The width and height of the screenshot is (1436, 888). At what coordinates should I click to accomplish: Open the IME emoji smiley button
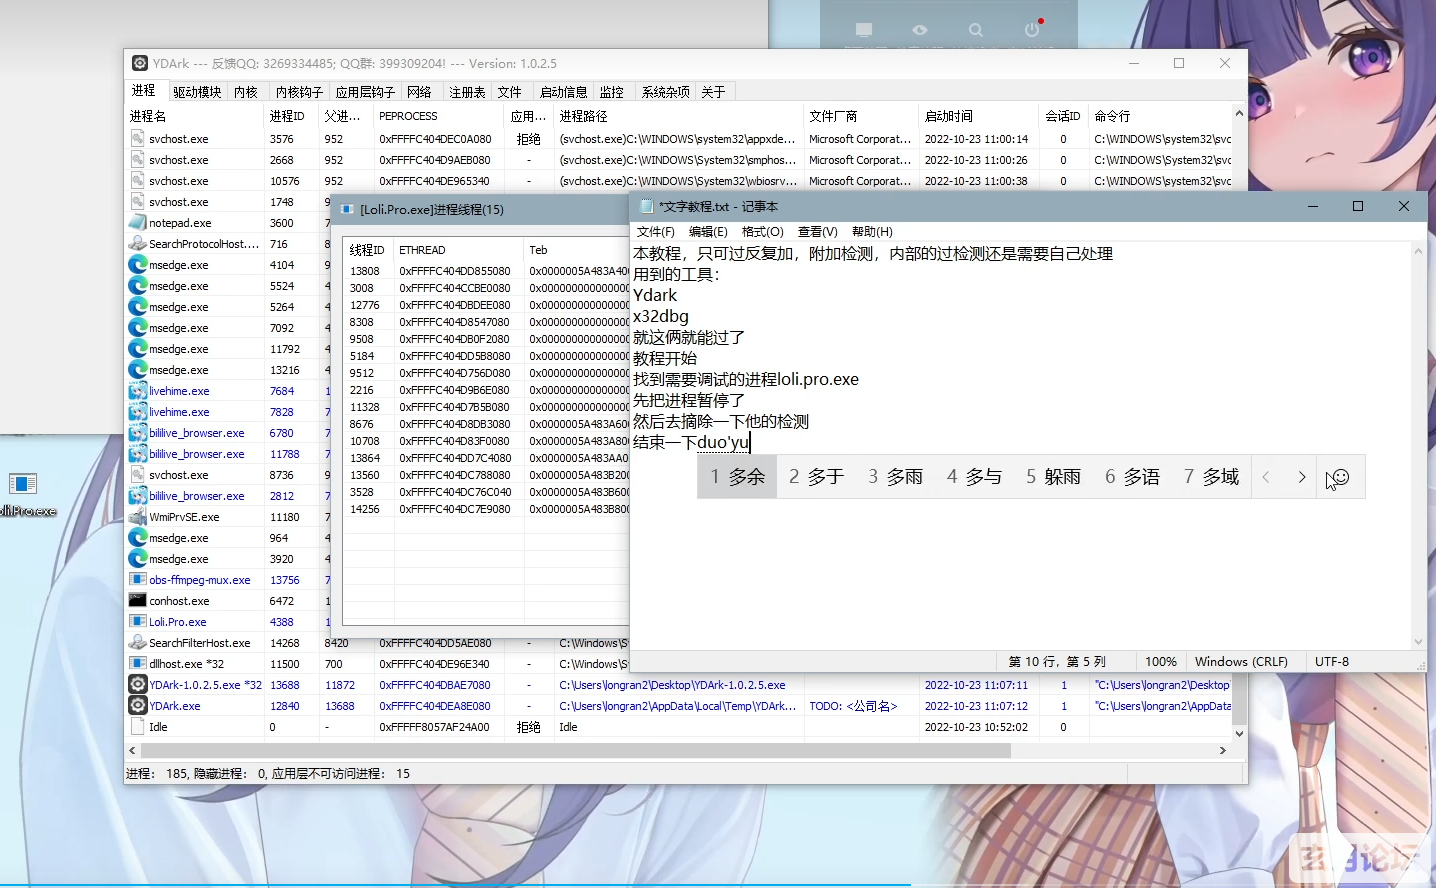point(1341,477)
